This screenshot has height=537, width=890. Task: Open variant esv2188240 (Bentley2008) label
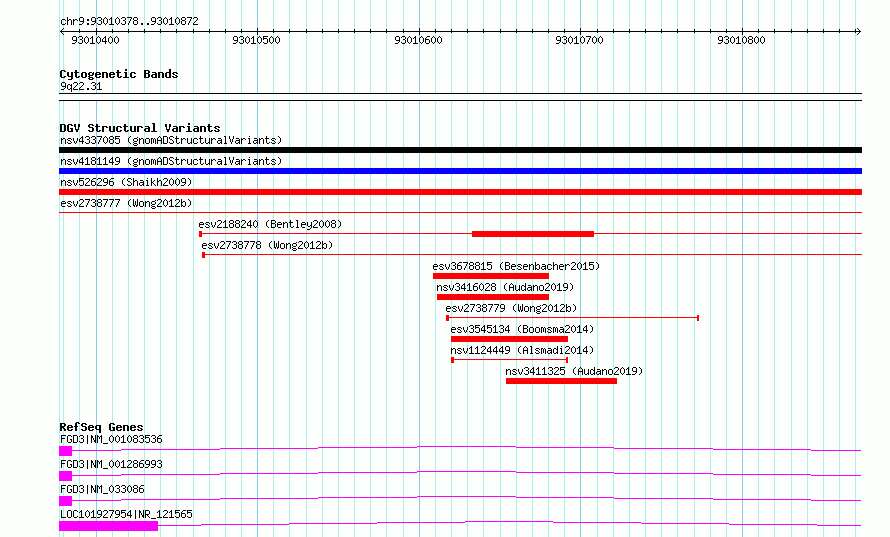point(270,224)
